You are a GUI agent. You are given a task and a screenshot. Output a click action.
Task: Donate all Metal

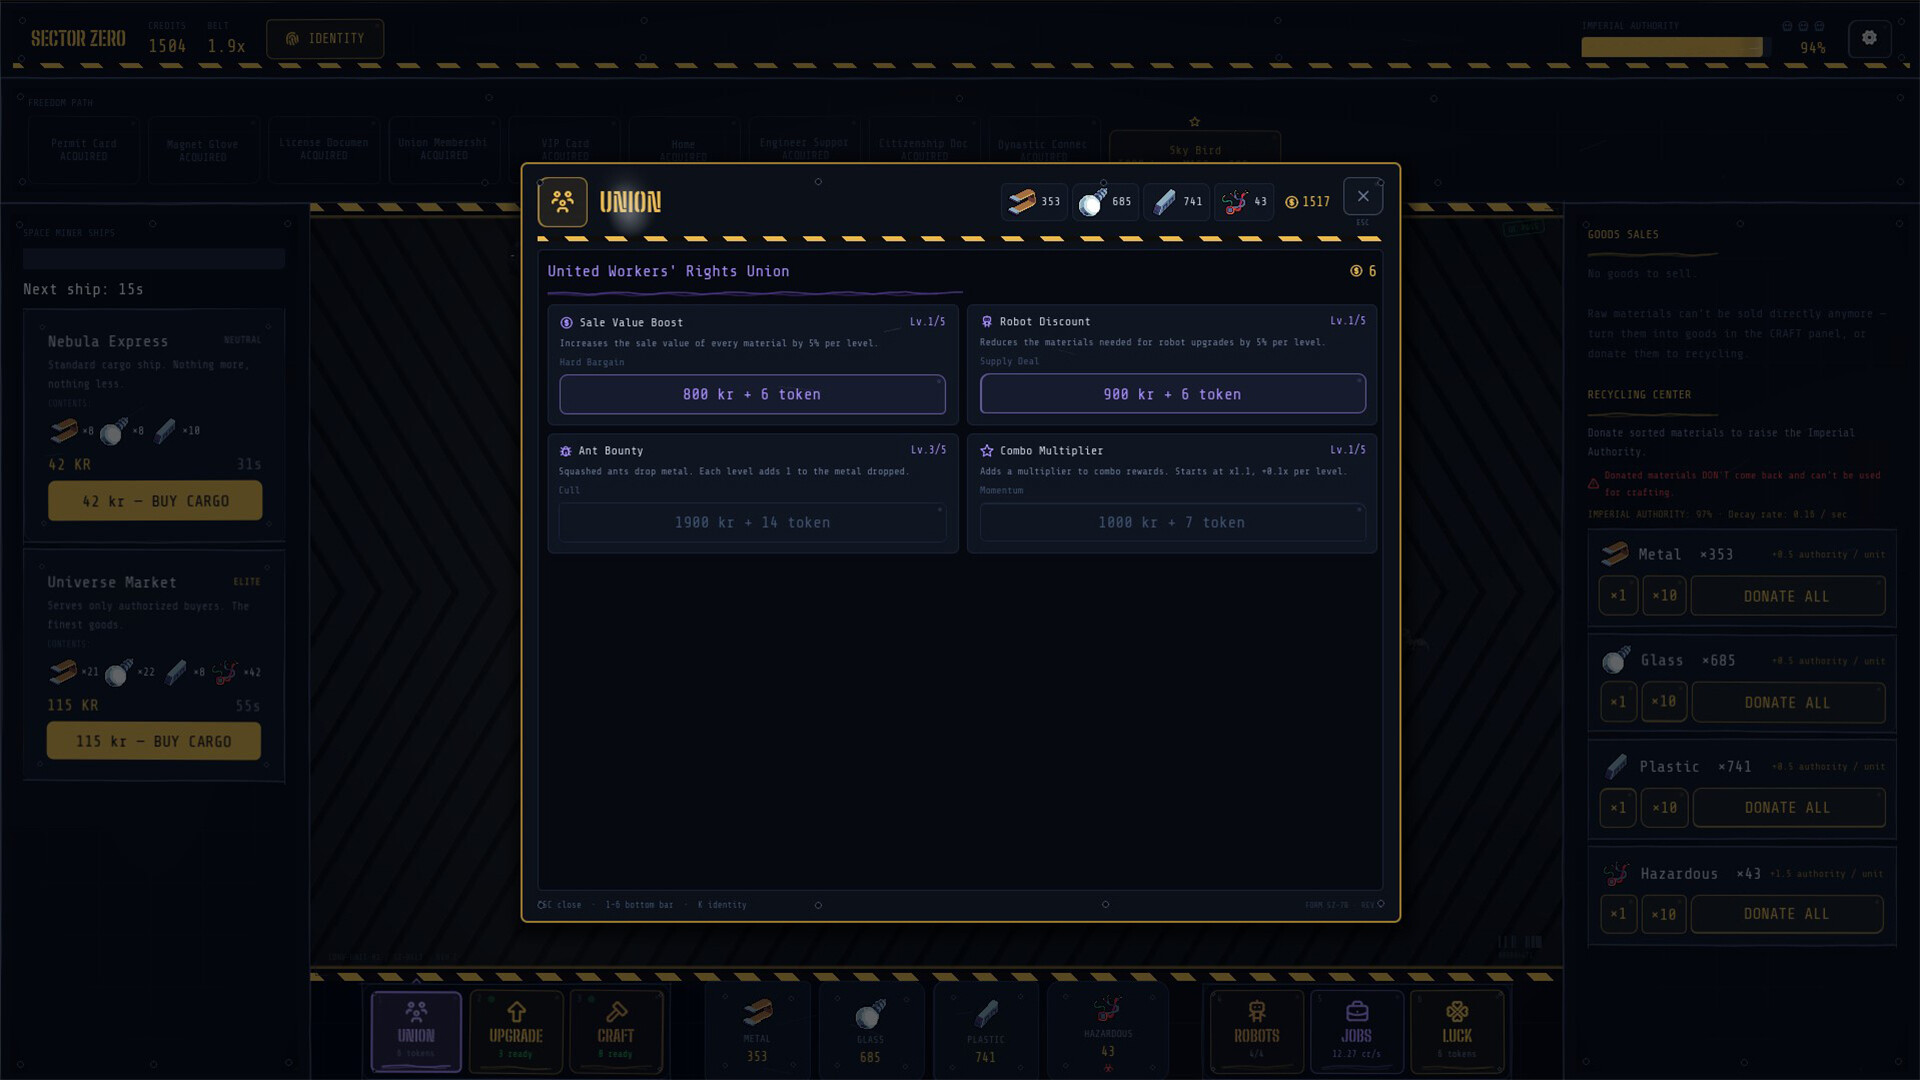[1788, 596]
